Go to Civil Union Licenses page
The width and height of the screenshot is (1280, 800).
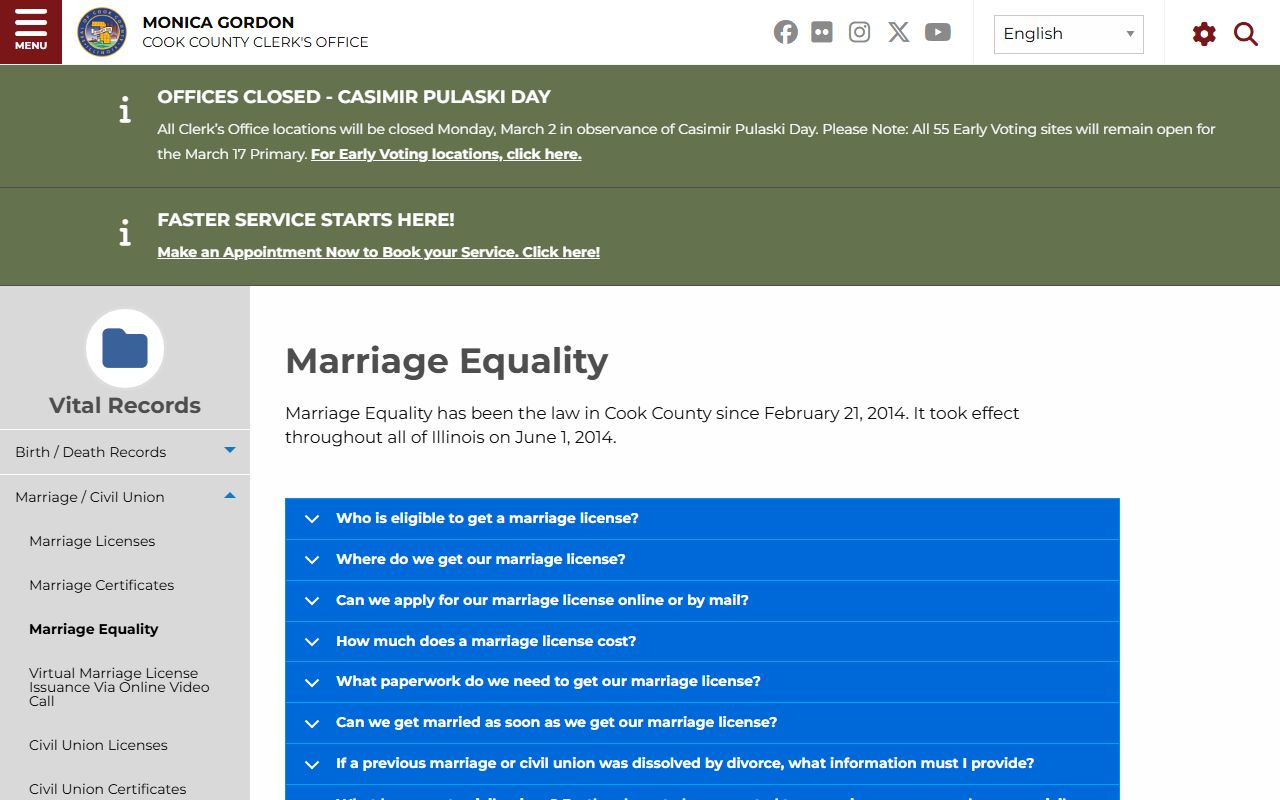[98, 745]
